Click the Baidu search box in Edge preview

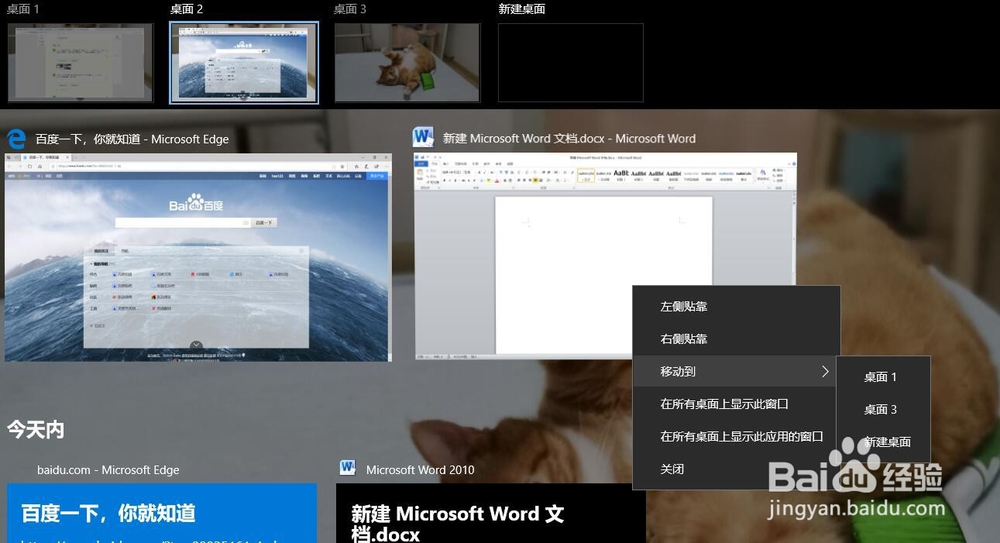click(x=183, y=223)
